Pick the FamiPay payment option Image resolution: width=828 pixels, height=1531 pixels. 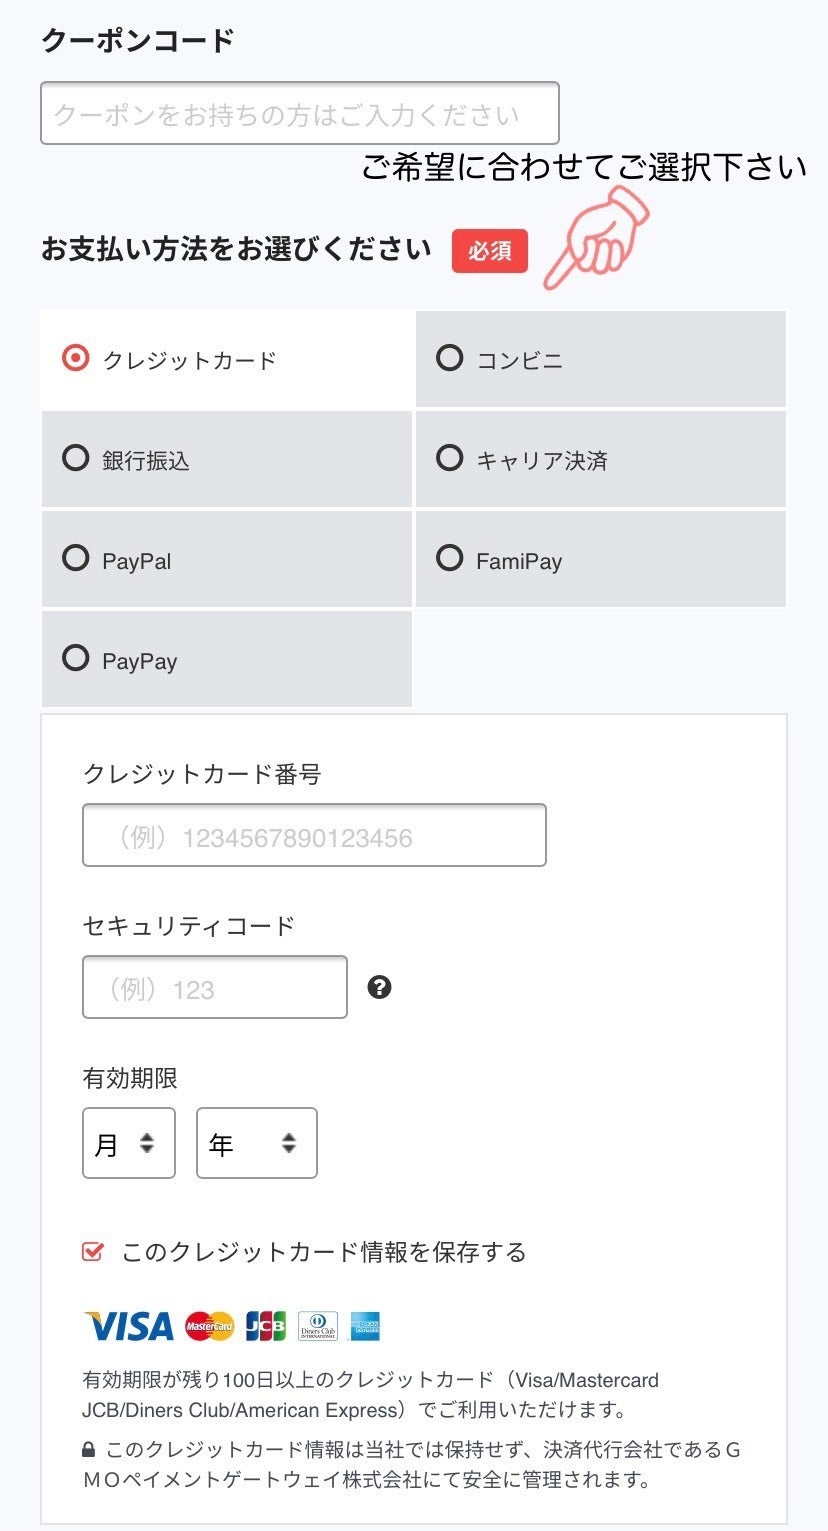(601, 559)
